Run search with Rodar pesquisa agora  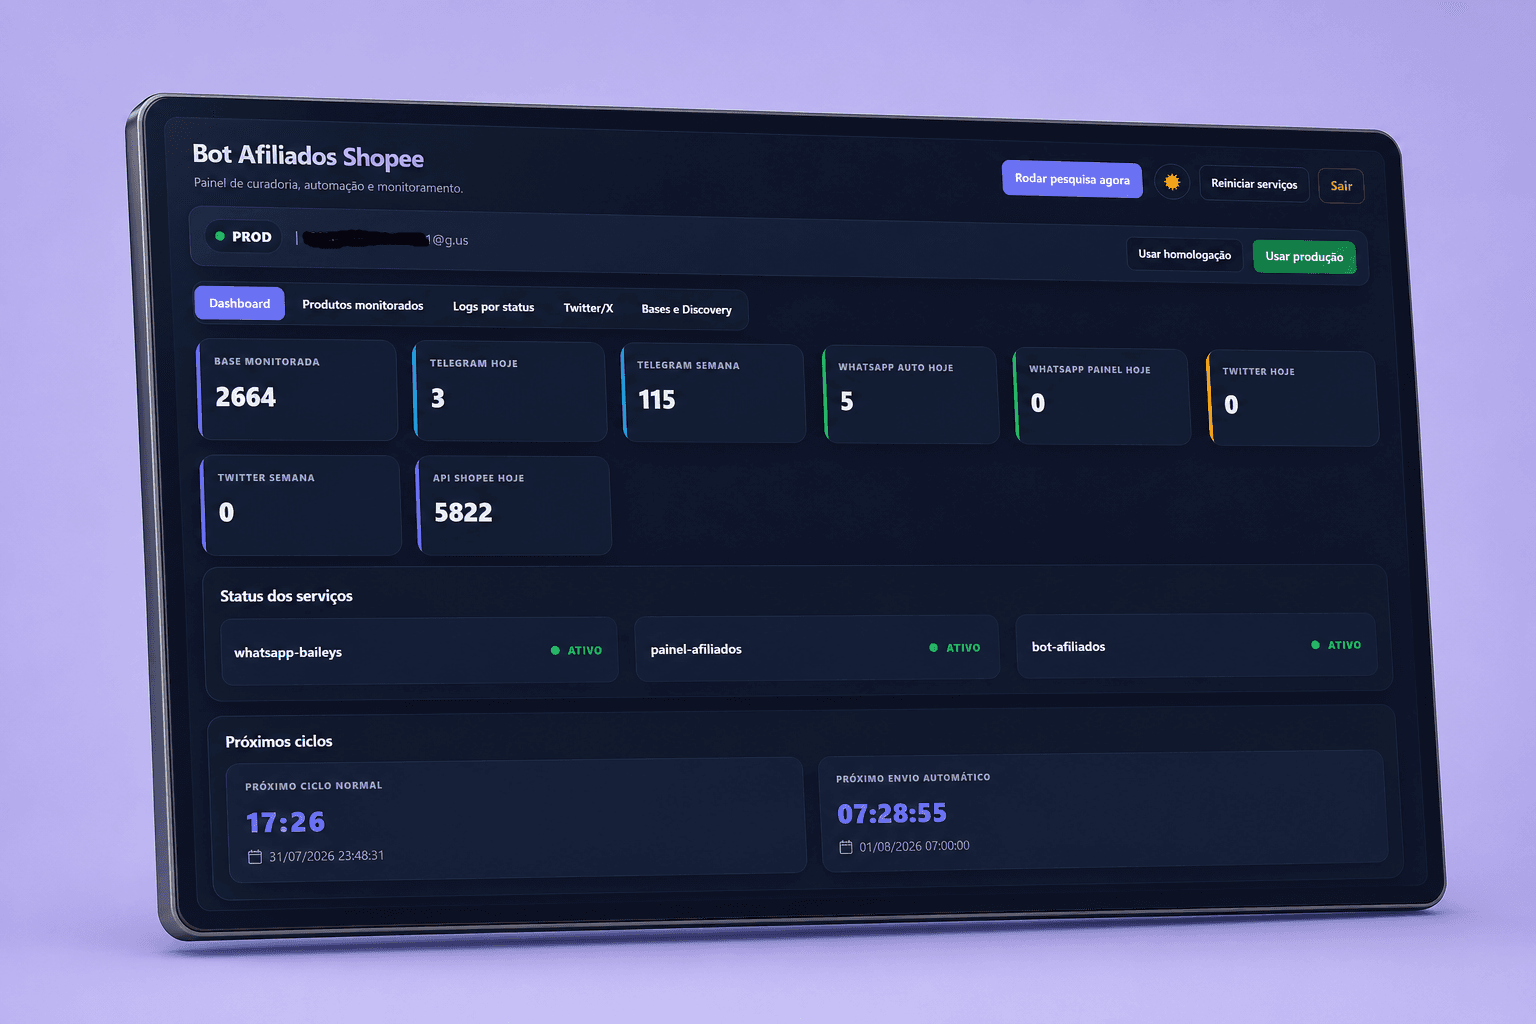[x=1072, y=179]
